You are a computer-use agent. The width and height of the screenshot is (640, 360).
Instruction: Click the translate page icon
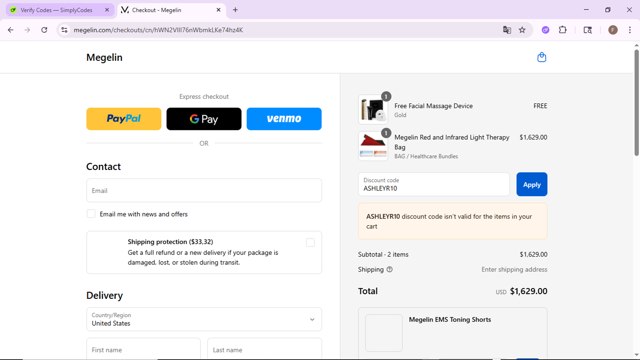507,30
